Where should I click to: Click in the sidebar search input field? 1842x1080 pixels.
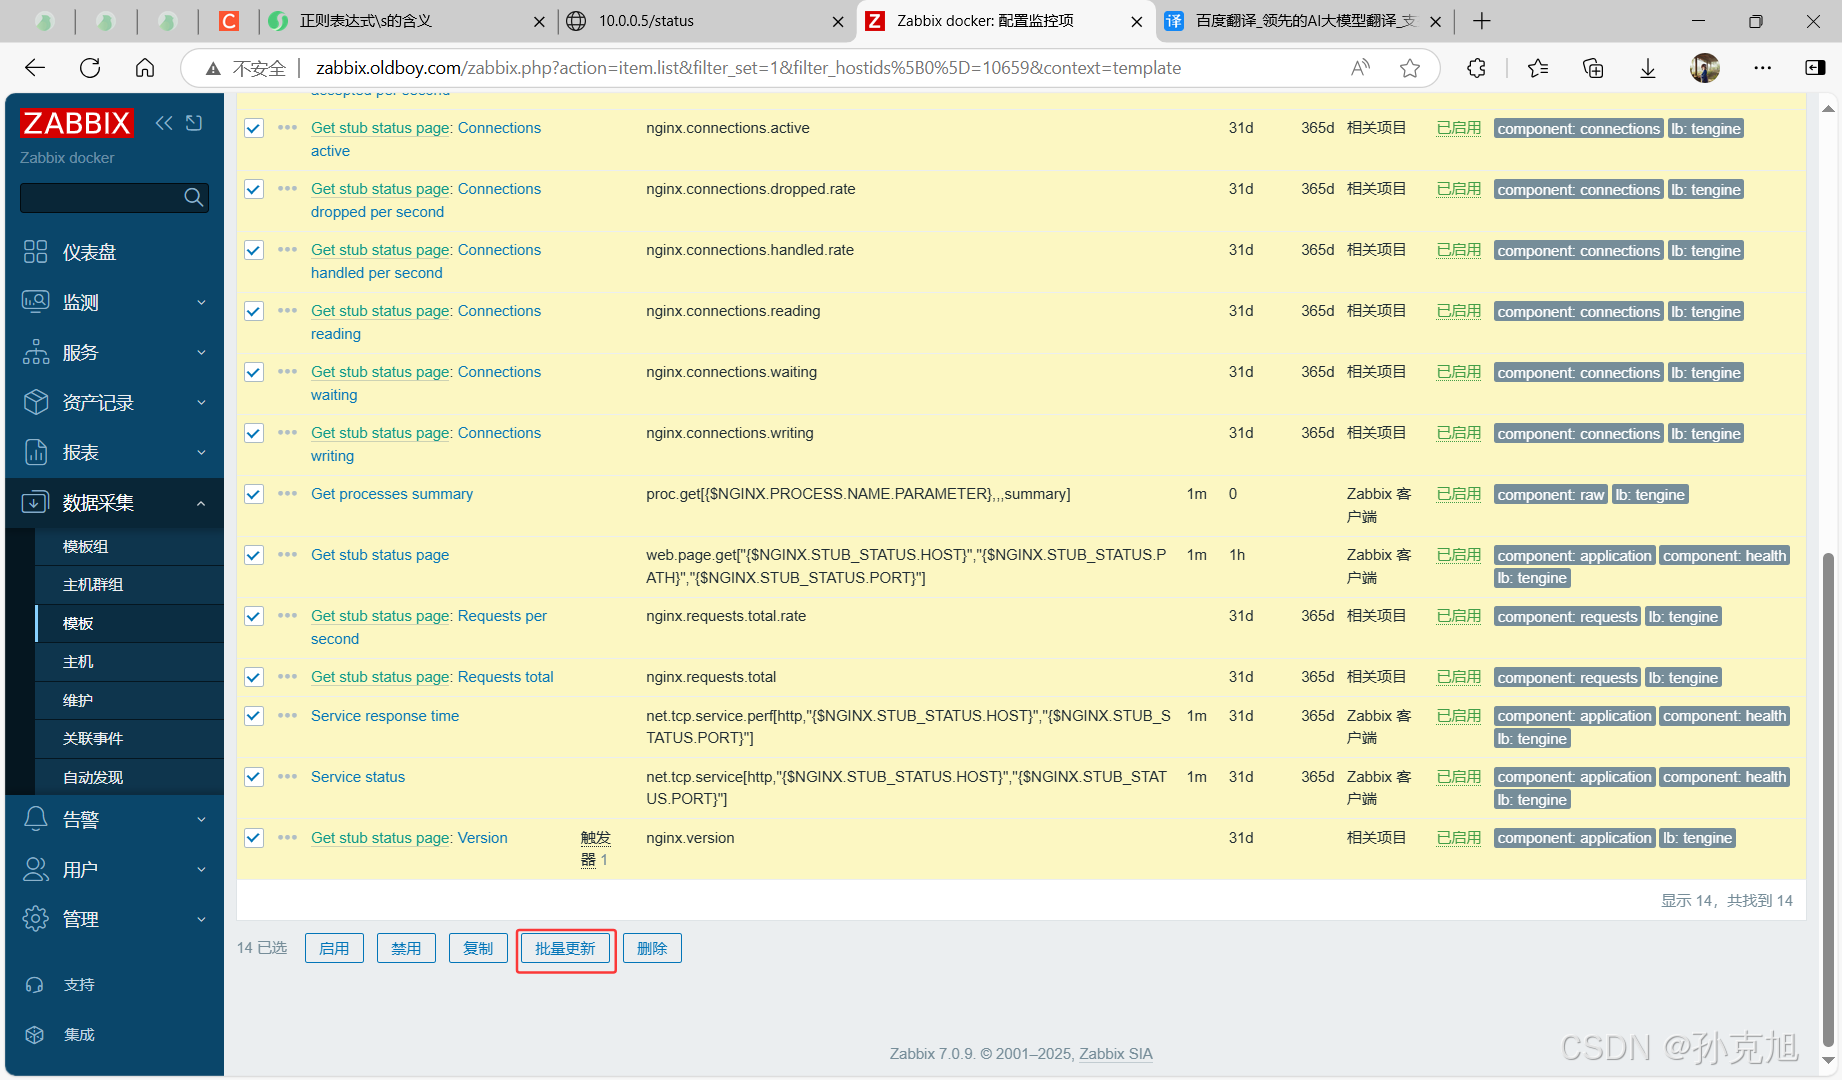pos(100,197)
